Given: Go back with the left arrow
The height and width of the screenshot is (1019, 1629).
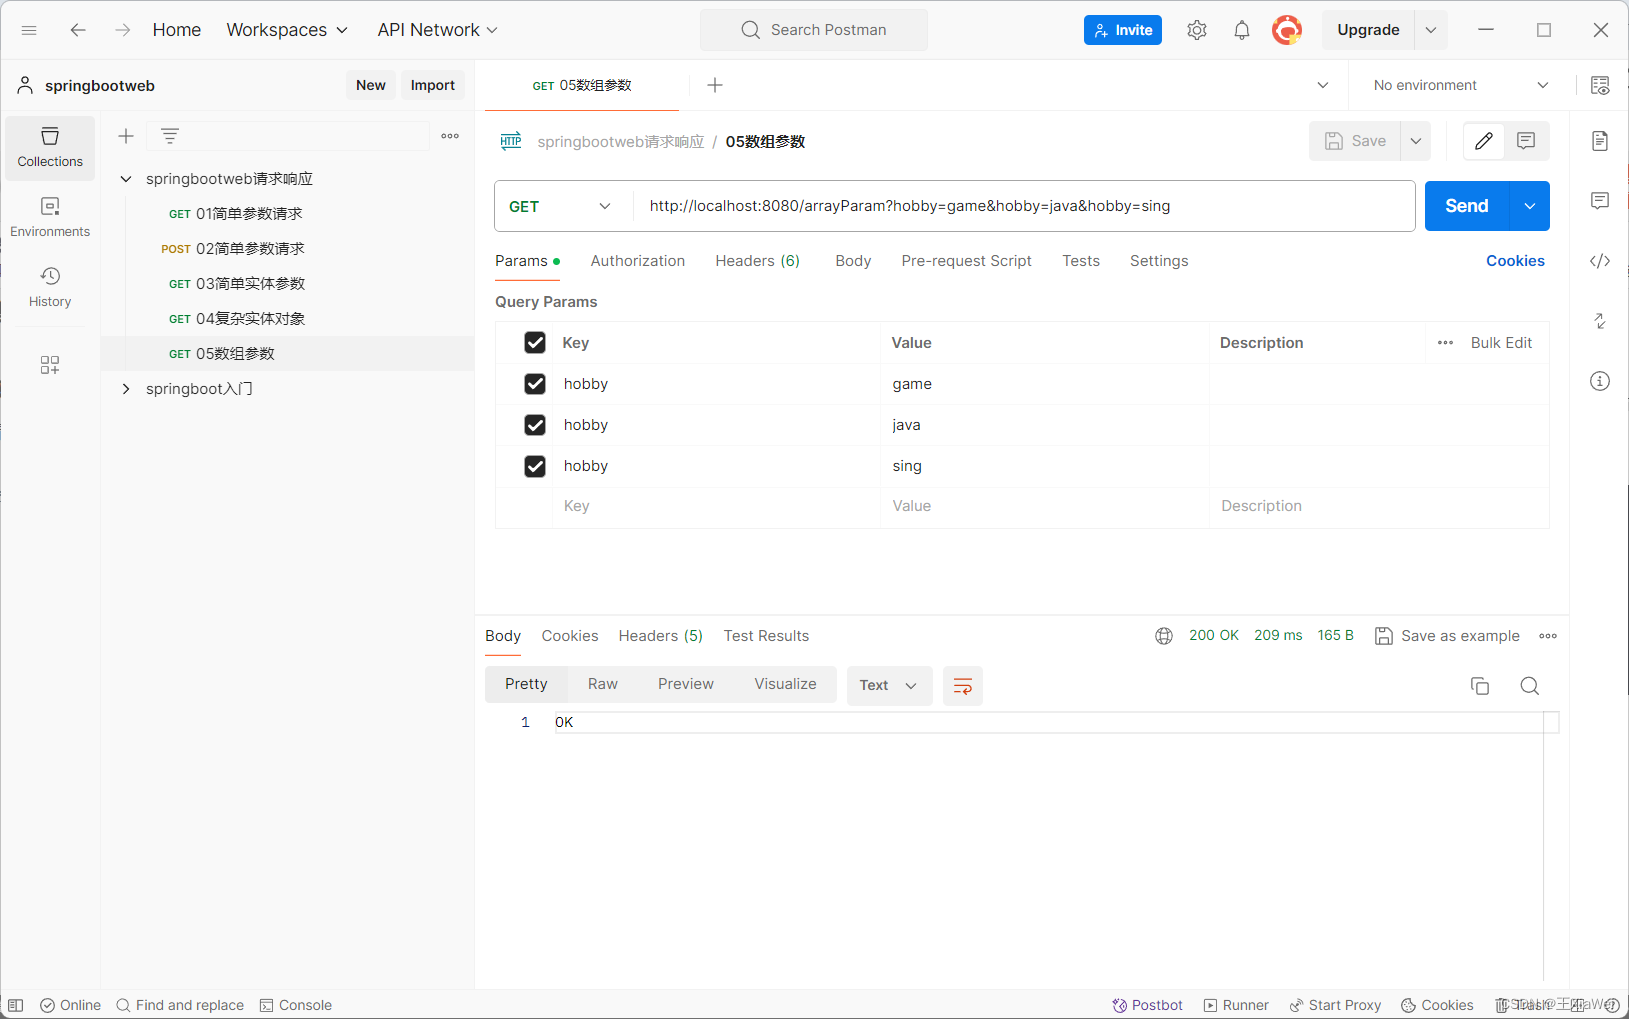Looking at the screenshot, I should pyautogui.click(x=78, y=30).
